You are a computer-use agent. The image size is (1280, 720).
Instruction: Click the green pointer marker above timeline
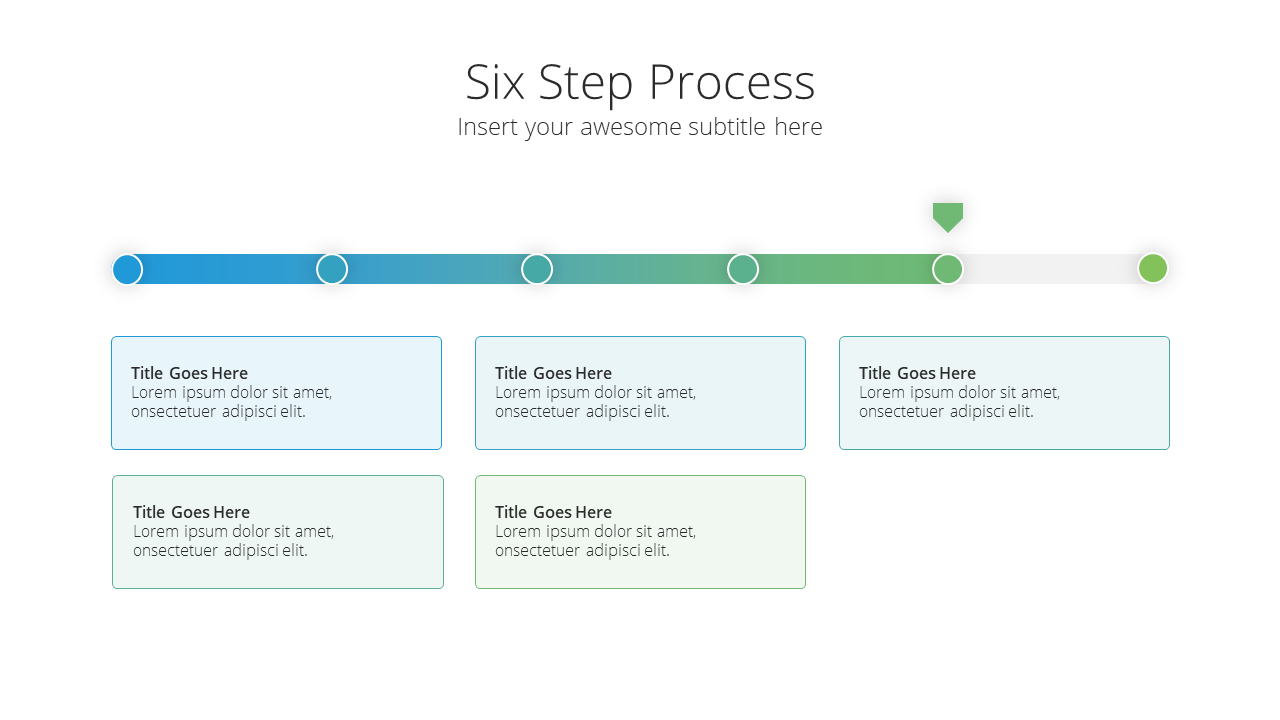click(948, 218)
